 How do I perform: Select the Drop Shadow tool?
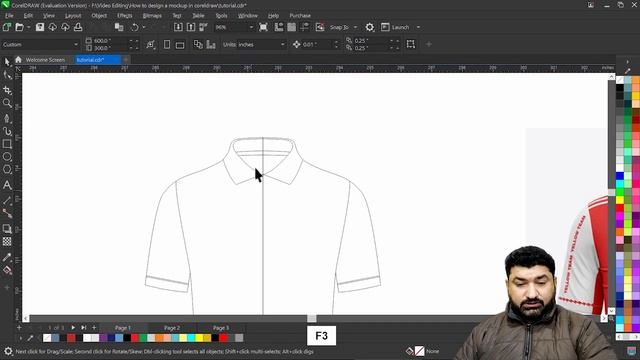click(7, 229)
